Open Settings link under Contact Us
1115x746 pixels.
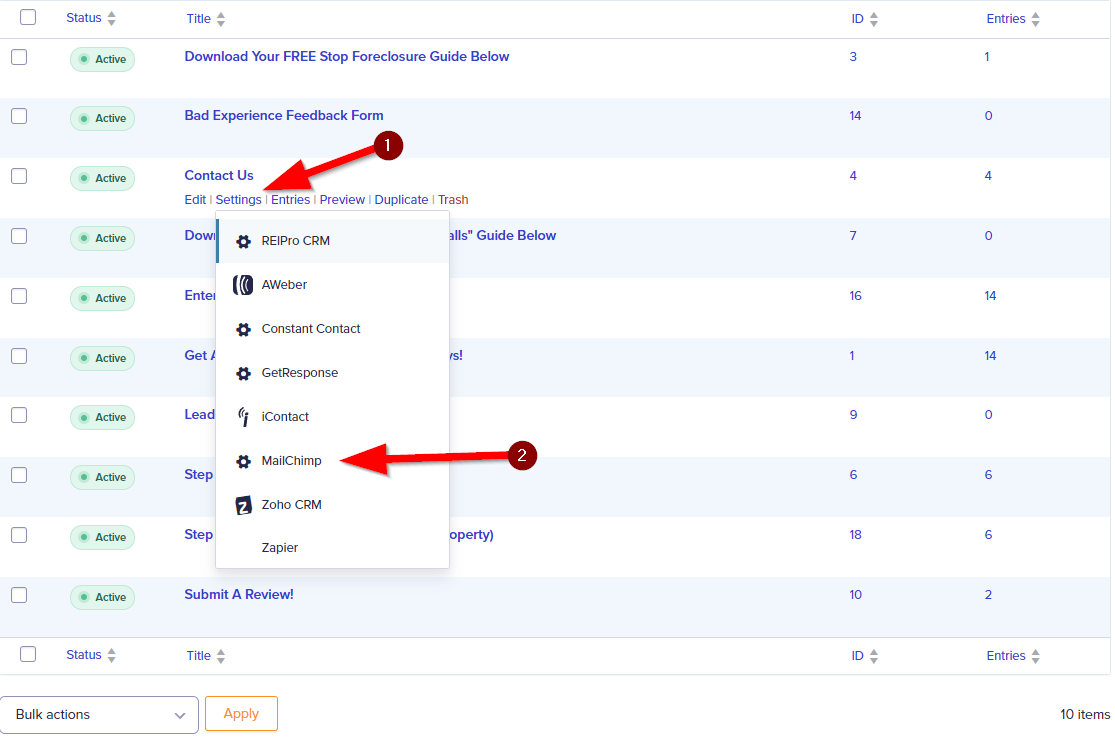[x=238, y=200]
